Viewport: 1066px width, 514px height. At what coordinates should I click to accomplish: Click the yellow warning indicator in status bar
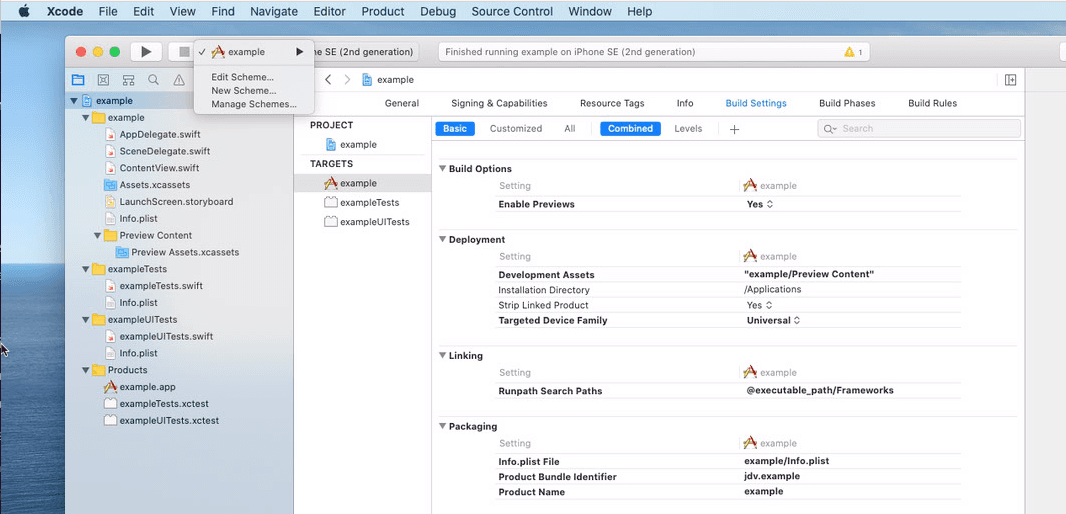pos(853,52)
